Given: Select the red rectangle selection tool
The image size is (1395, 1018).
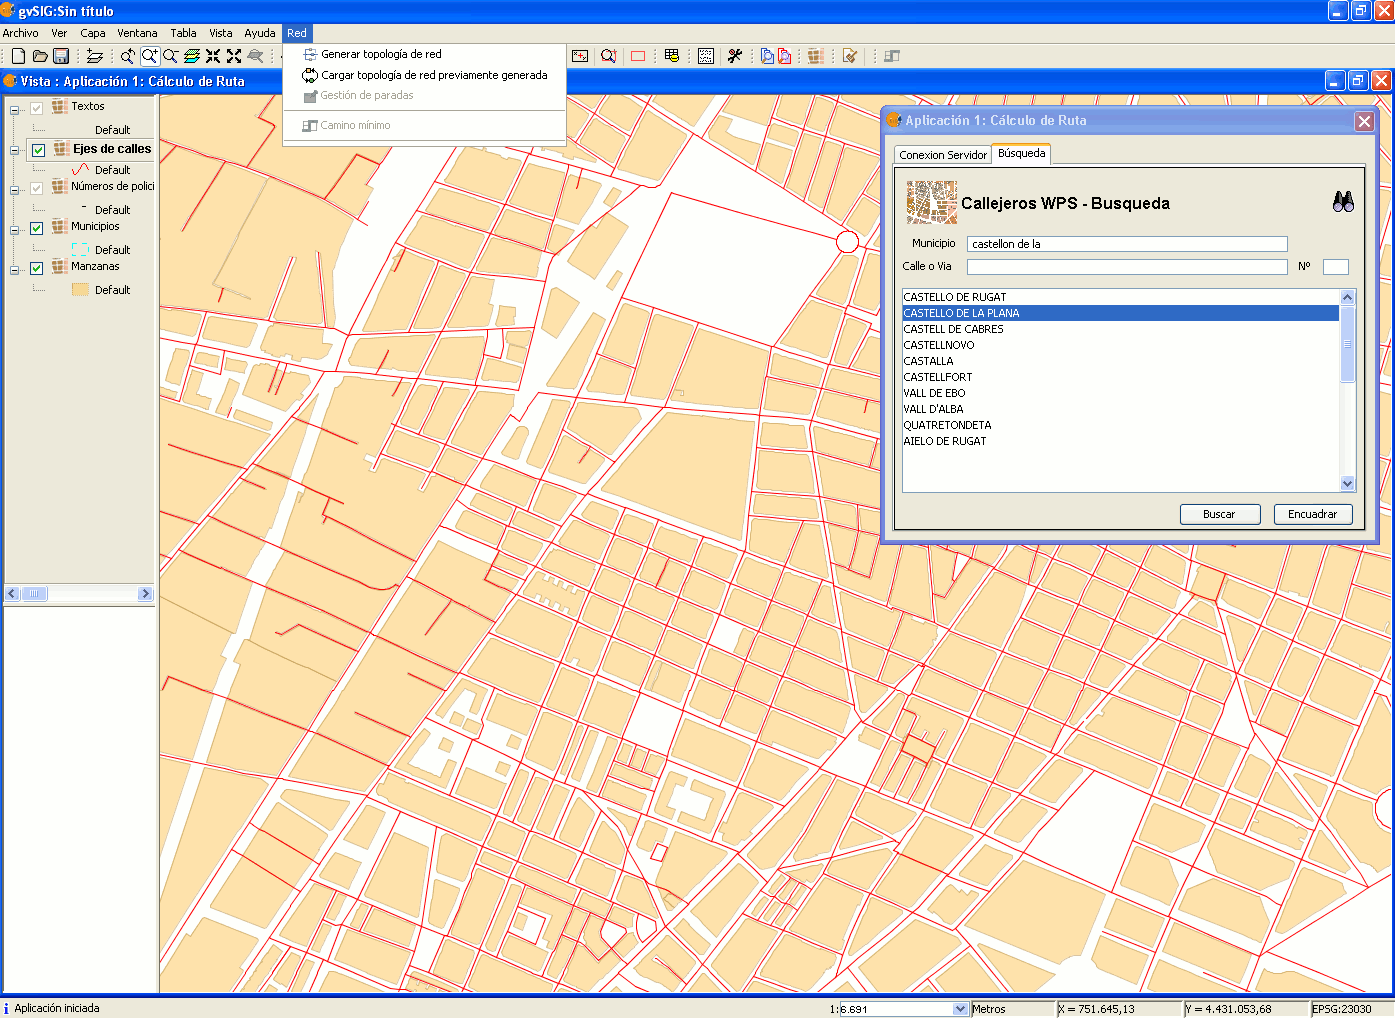Looking at the screenshot, I should pos(638,56).
